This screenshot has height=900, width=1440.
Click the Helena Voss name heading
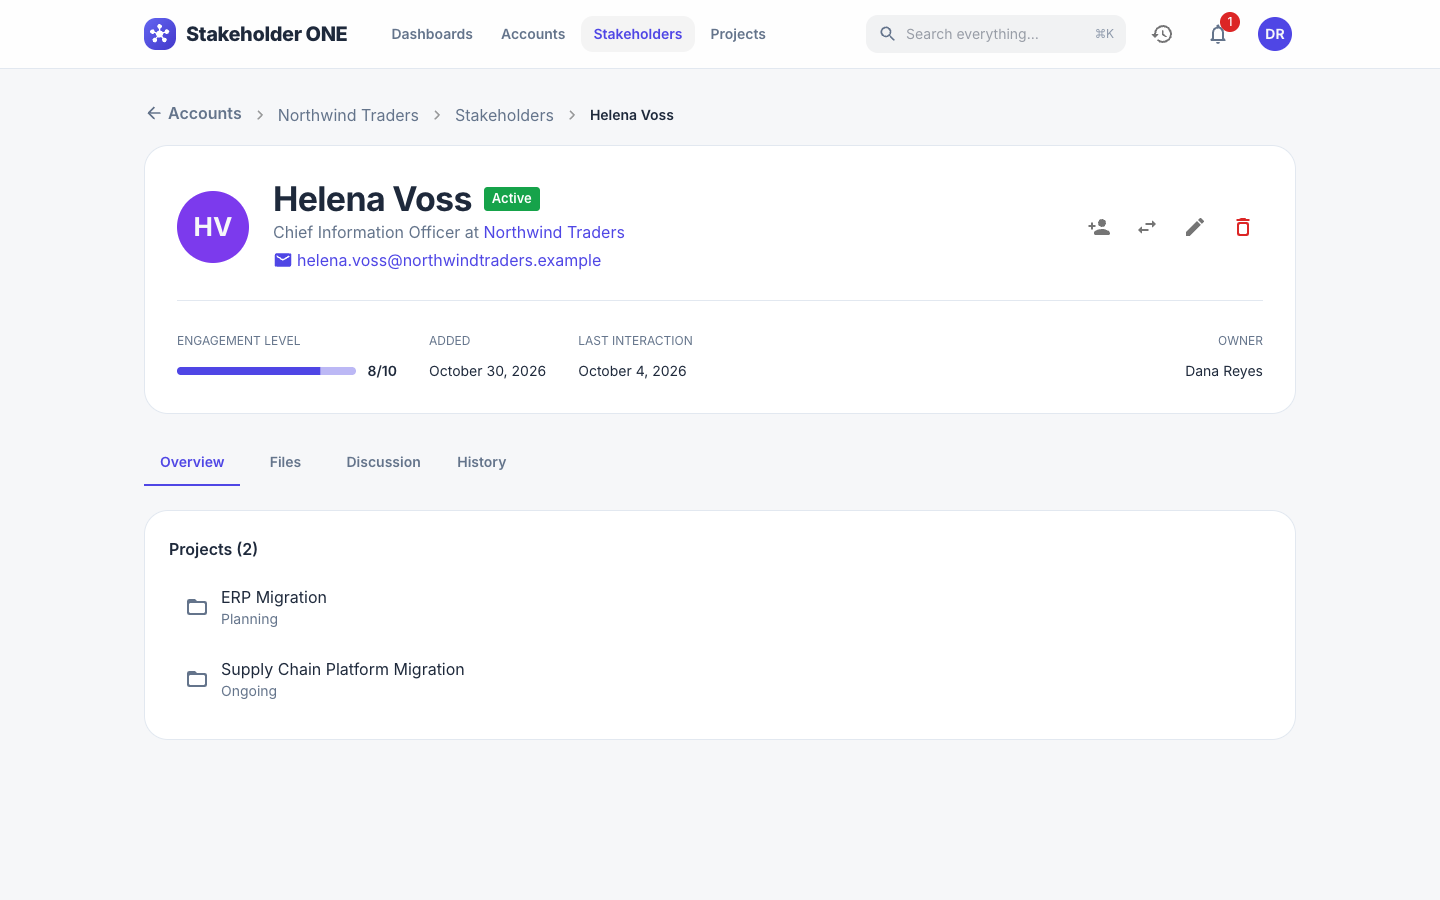[372, 199]
